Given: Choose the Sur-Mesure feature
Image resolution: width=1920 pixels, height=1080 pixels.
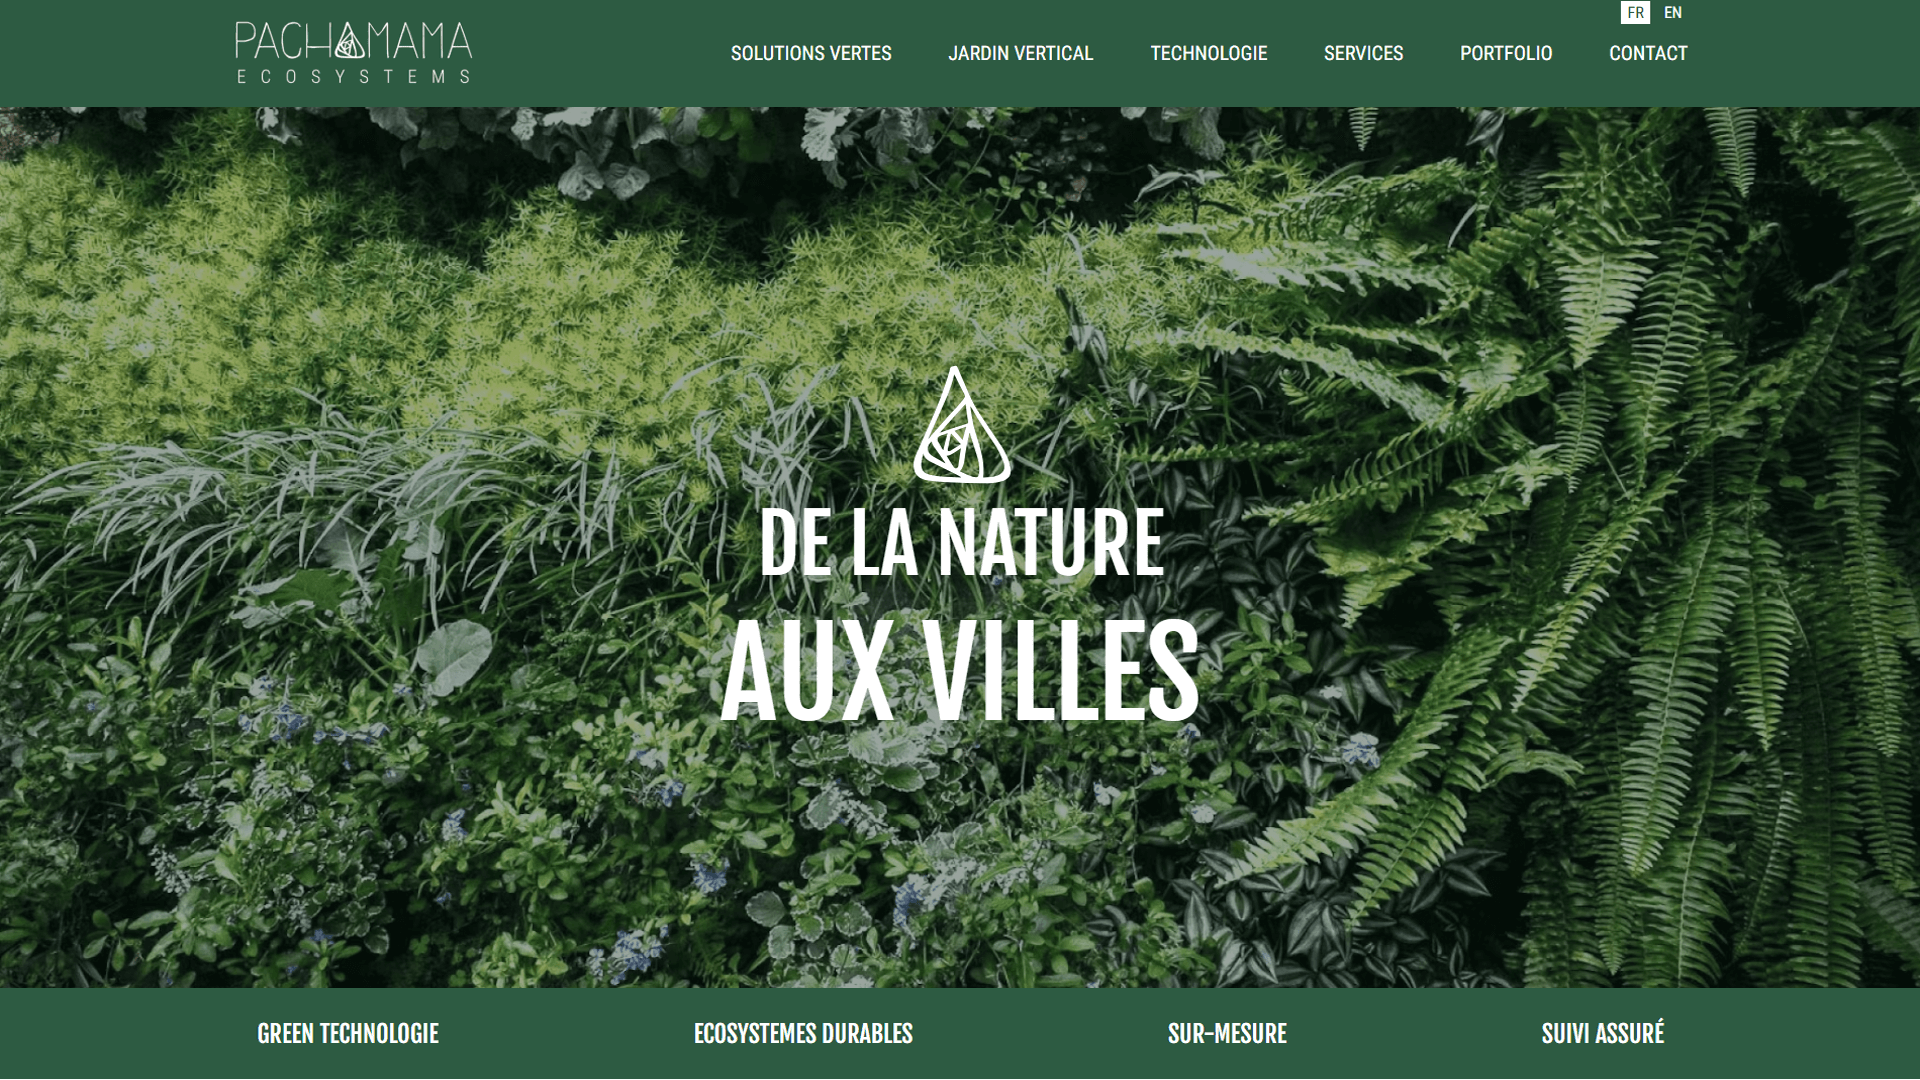Looking at the screenshot, I should [x=1227, y=1034].
